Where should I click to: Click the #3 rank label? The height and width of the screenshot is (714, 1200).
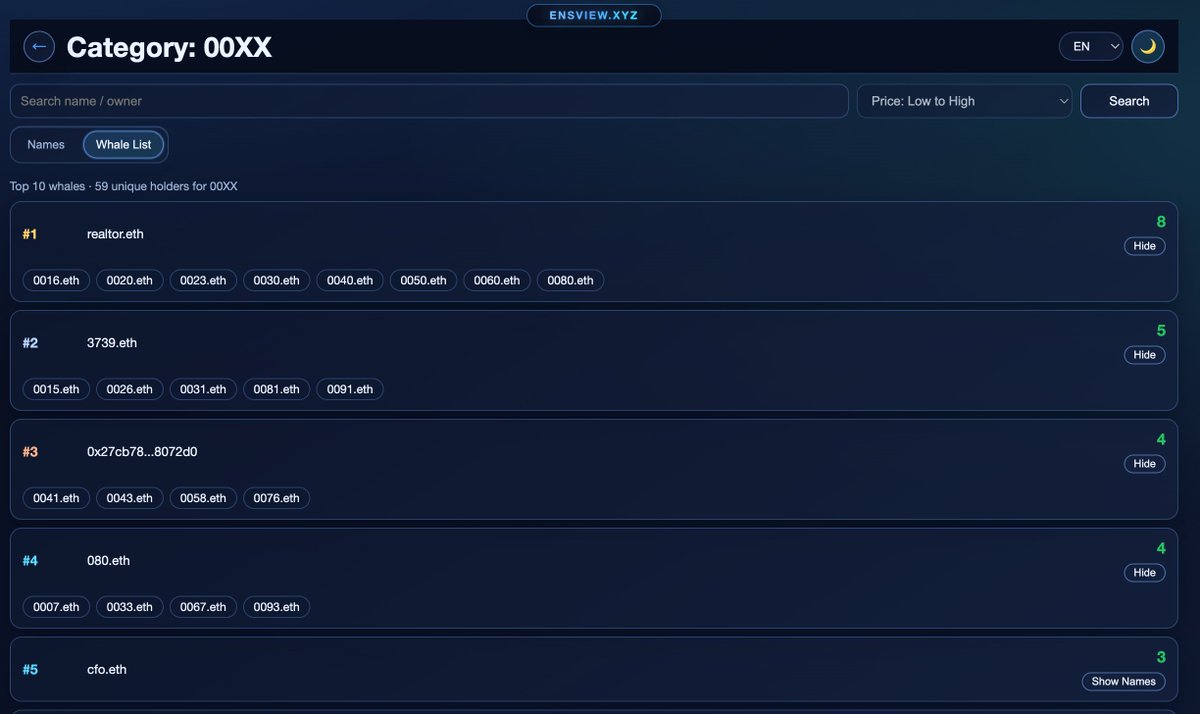(30, 452)
